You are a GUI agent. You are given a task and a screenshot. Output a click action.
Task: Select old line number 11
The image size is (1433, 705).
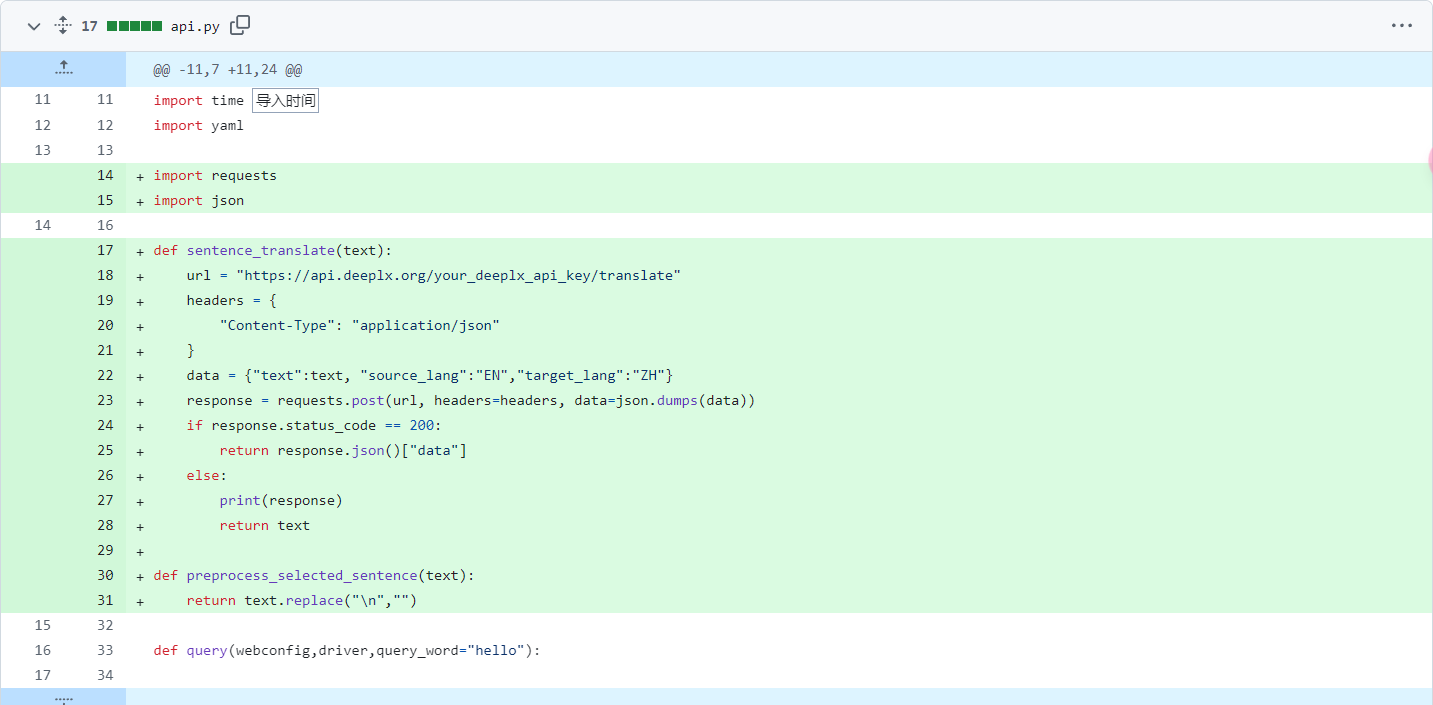42,101
